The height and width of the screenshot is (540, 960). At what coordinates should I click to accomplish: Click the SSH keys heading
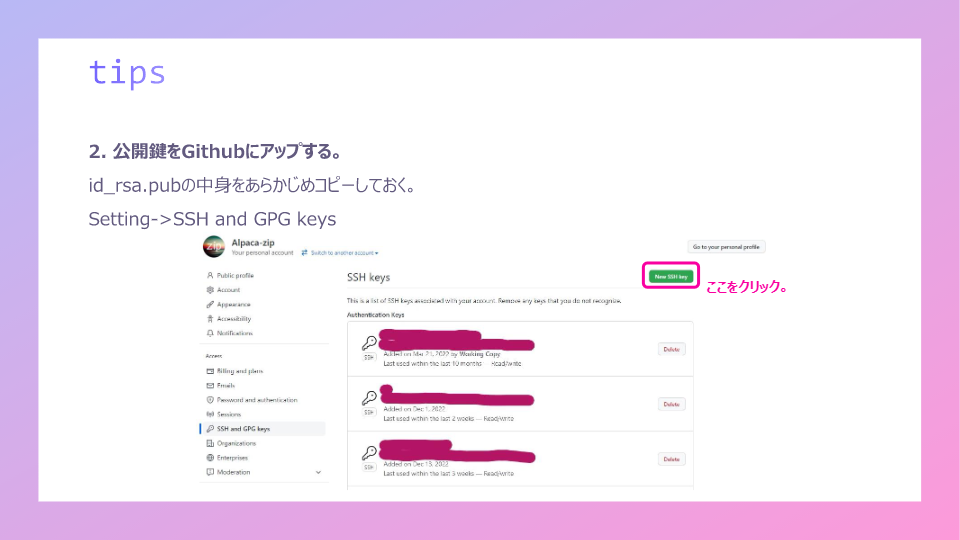[369, 277]
